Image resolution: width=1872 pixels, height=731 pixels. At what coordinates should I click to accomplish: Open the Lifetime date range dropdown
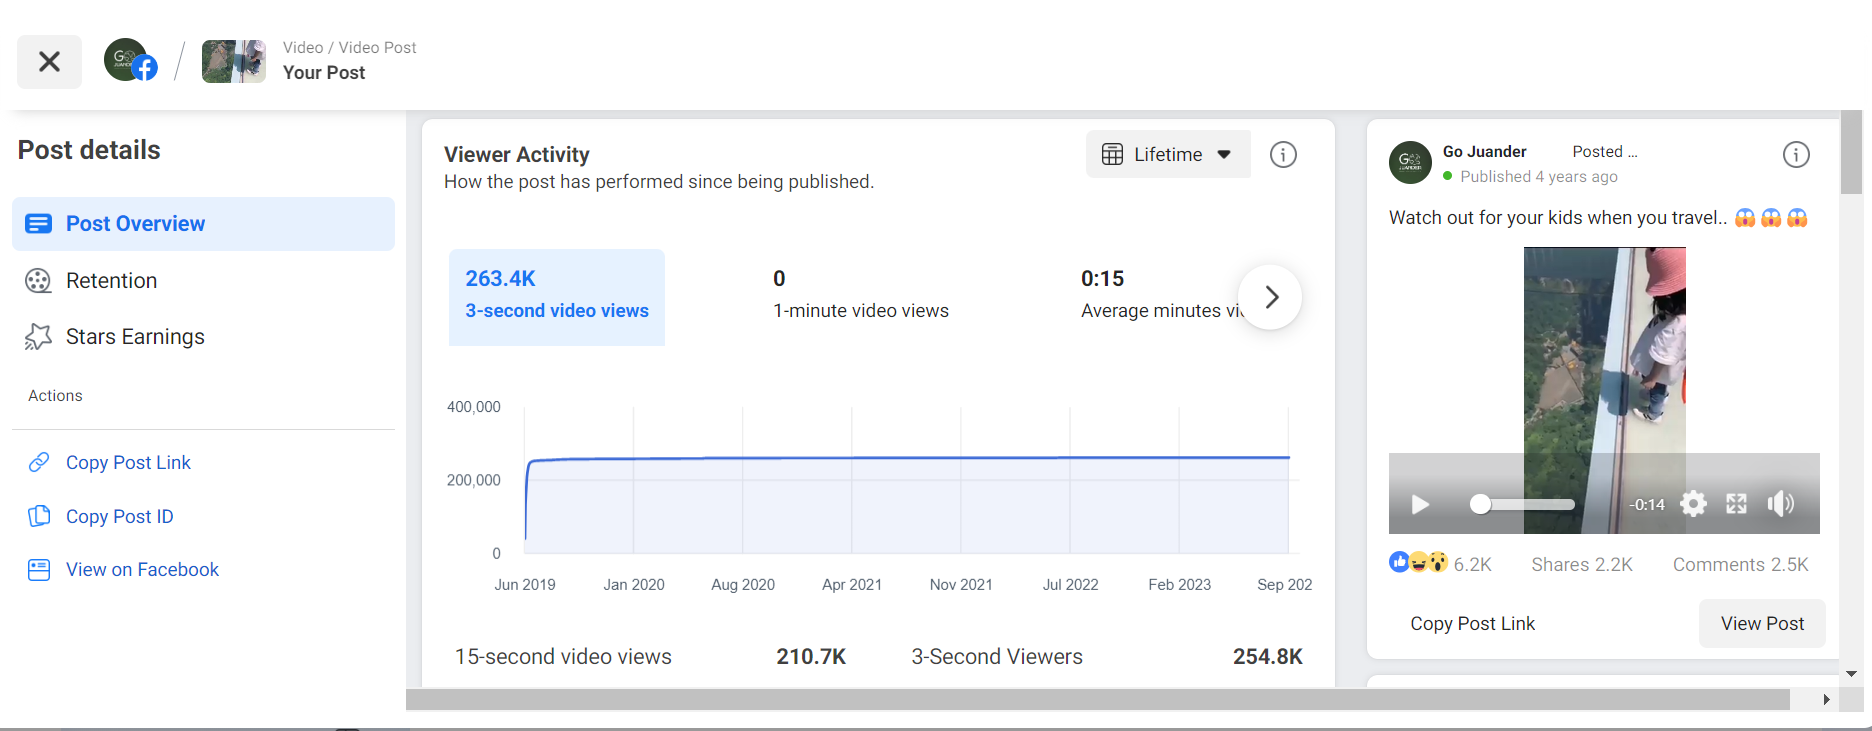pyautogui.click(x=1168, y=155)
